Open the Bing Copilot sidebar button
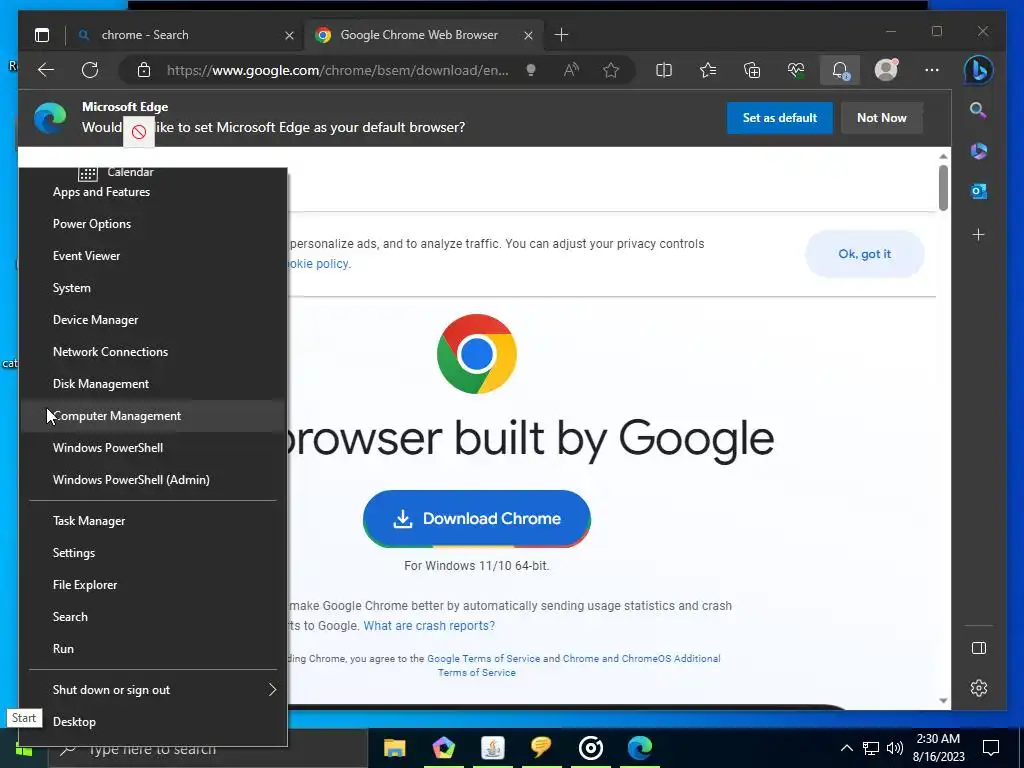 pyautogui.click(x=978, y=70)
